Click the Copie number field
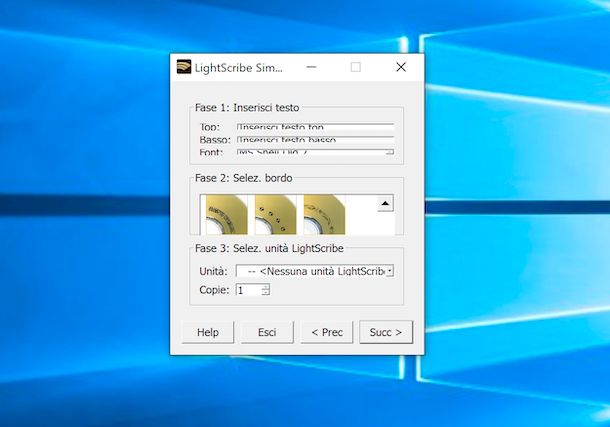610x427 pixels. click(249, 290)
